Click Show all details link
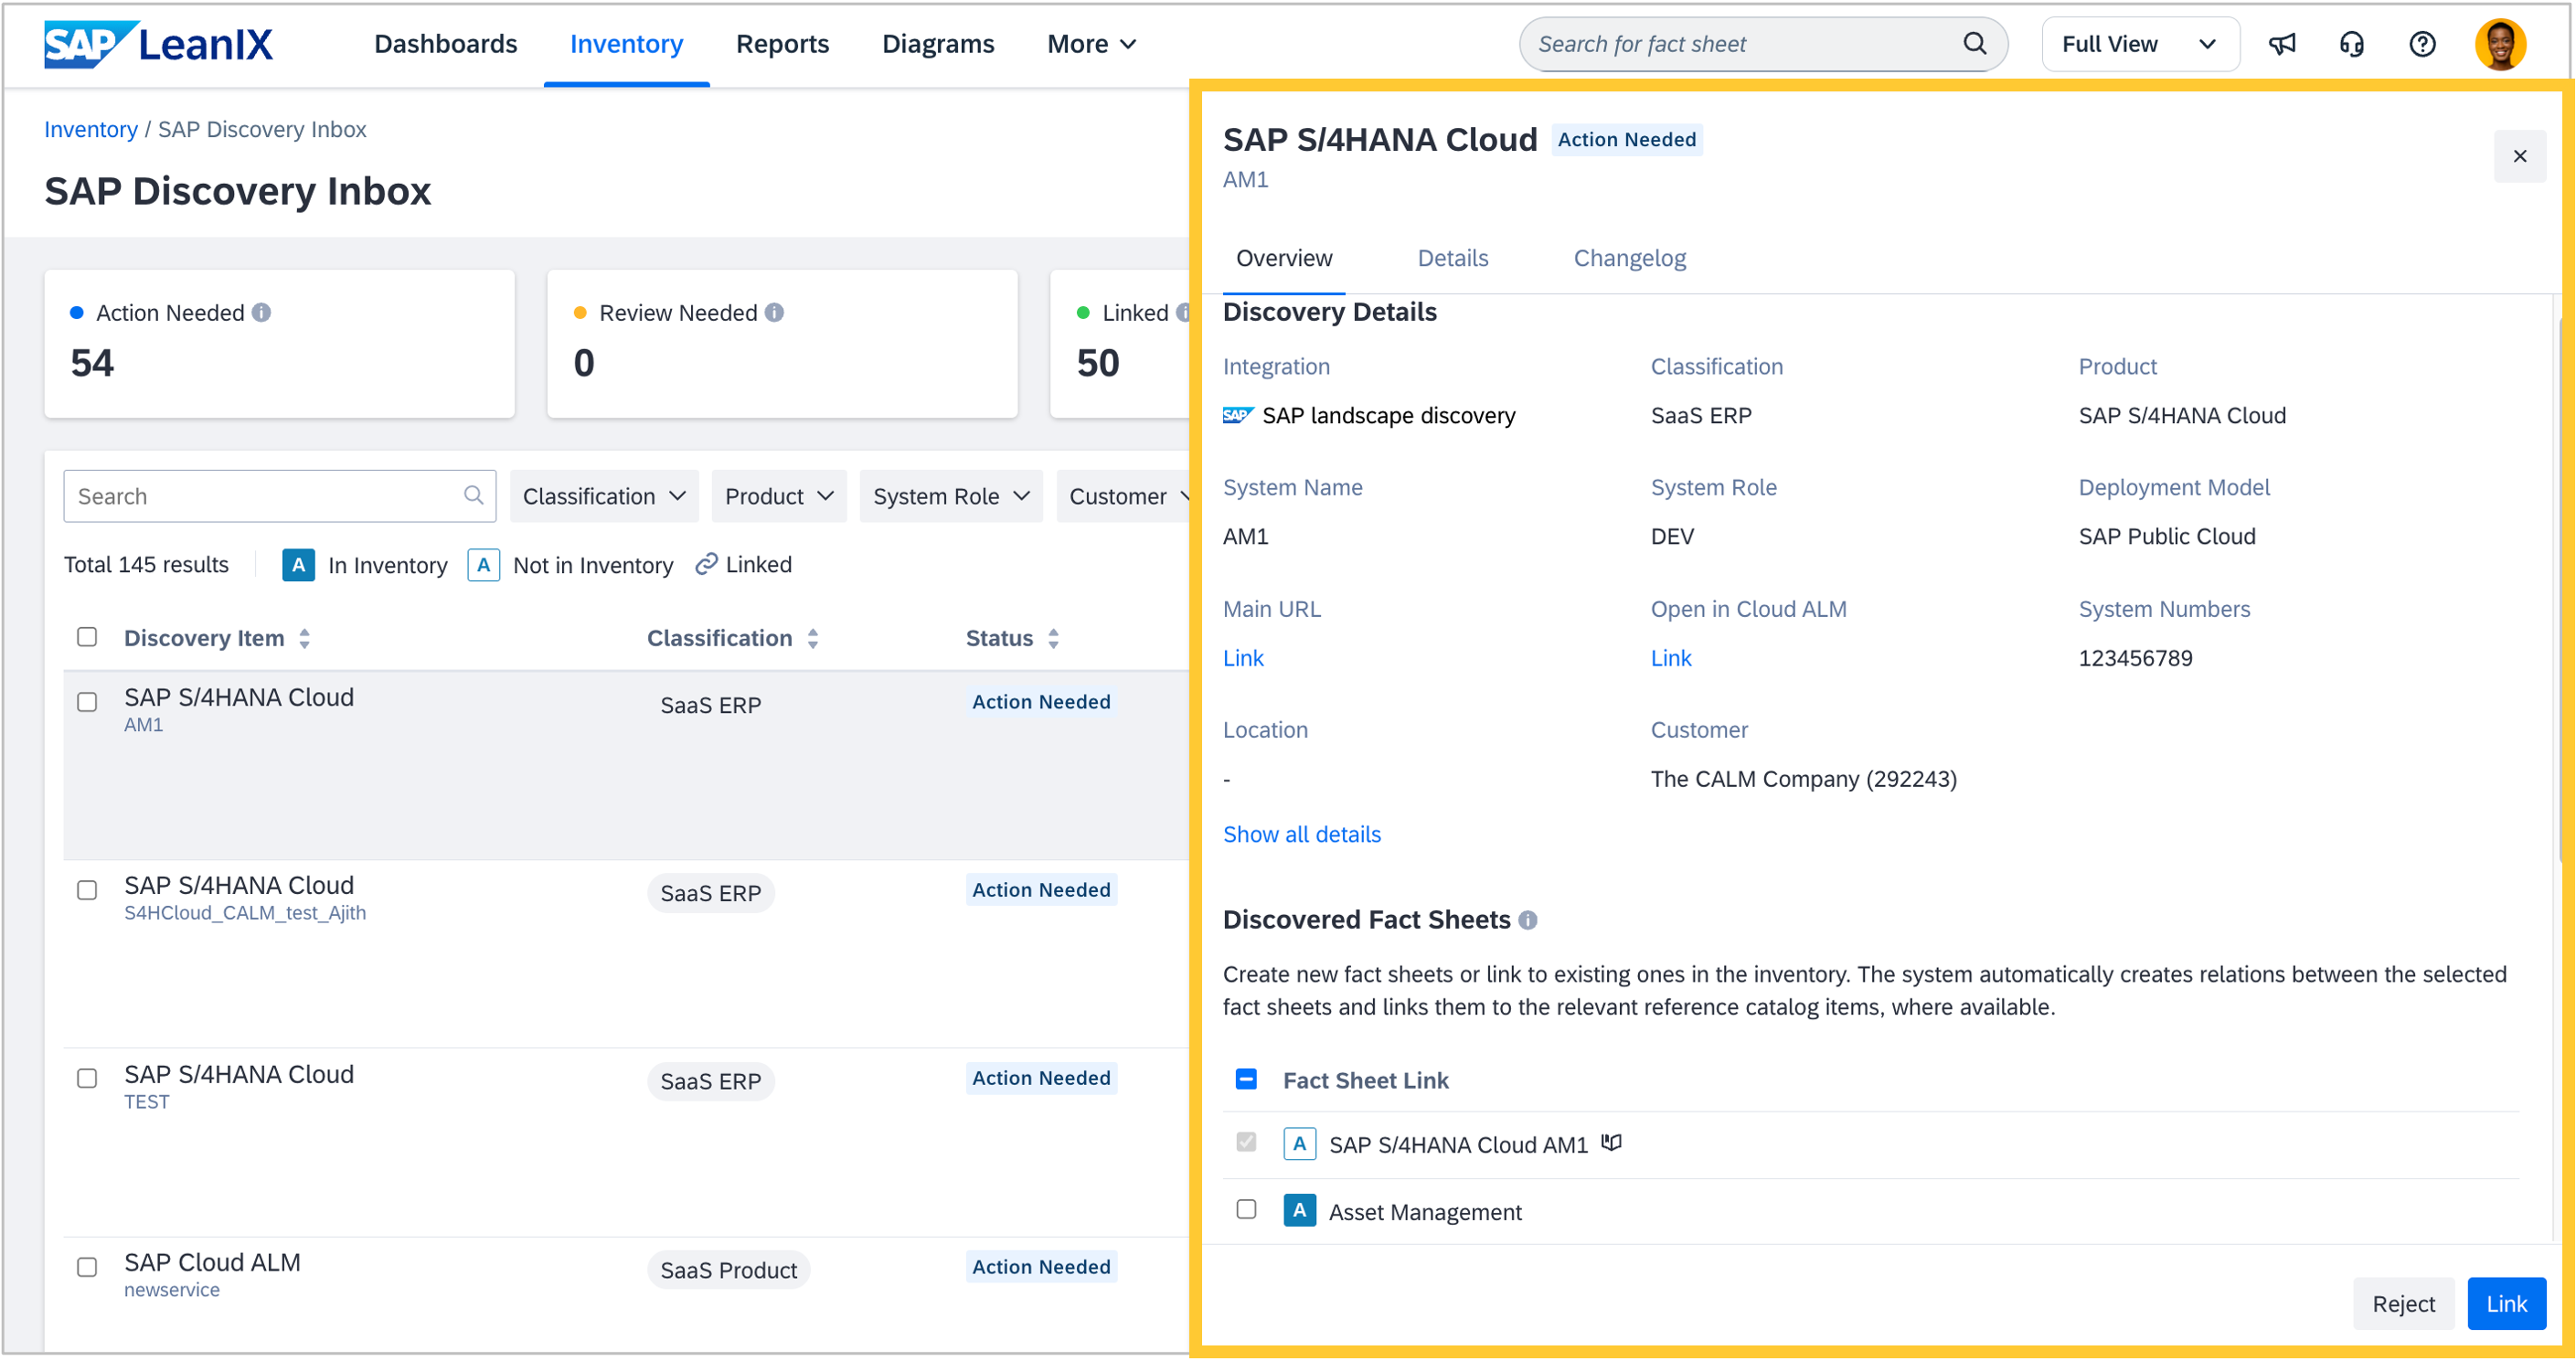This screenshot has height=1361, width=2576. tap(1301, 834)
